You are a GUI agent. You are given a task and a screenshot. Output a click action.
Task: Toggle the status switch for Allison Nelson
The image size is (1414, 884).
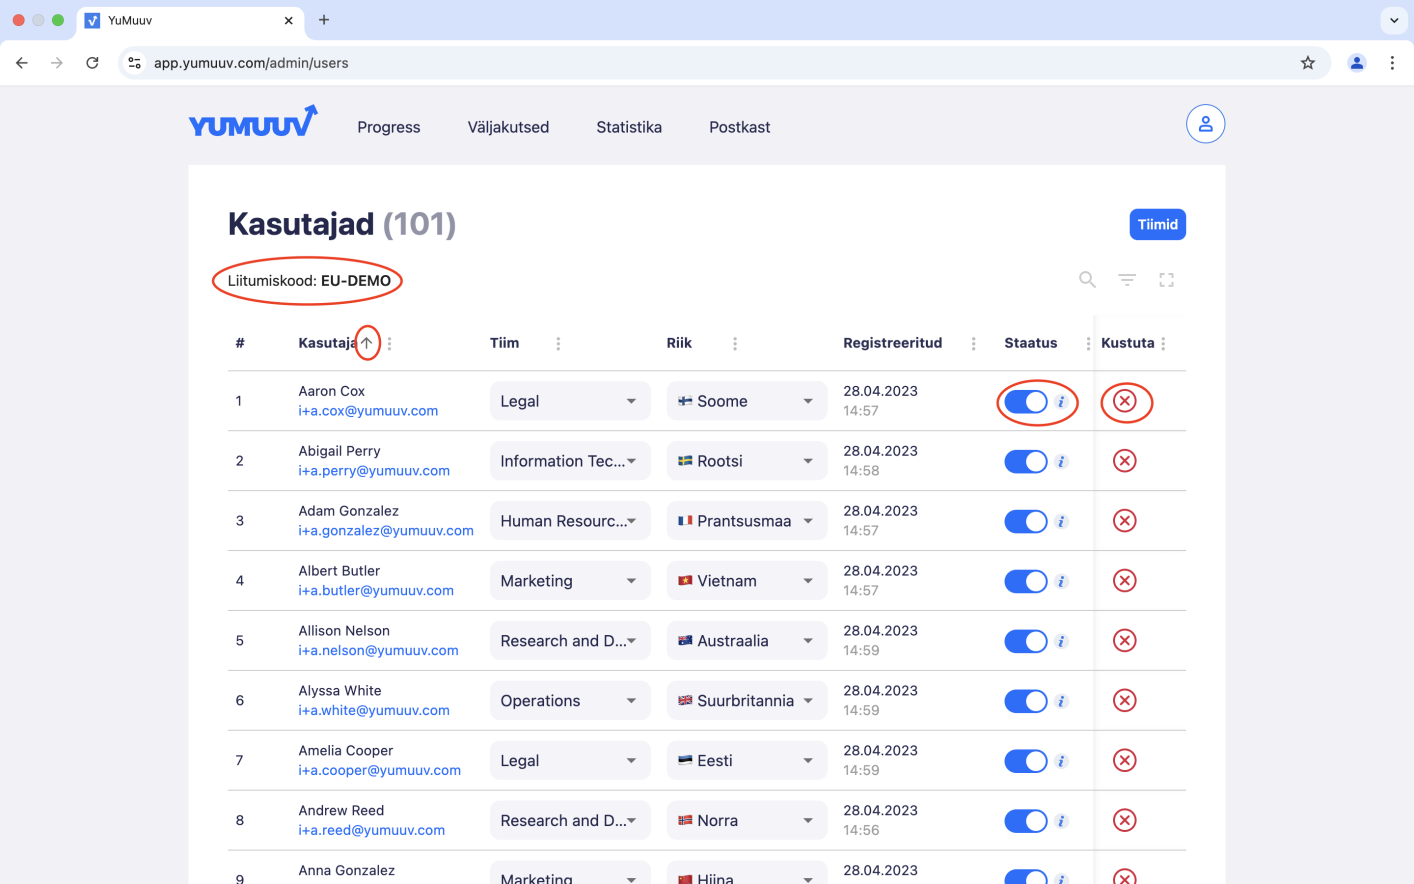(x=1026, y=642)
